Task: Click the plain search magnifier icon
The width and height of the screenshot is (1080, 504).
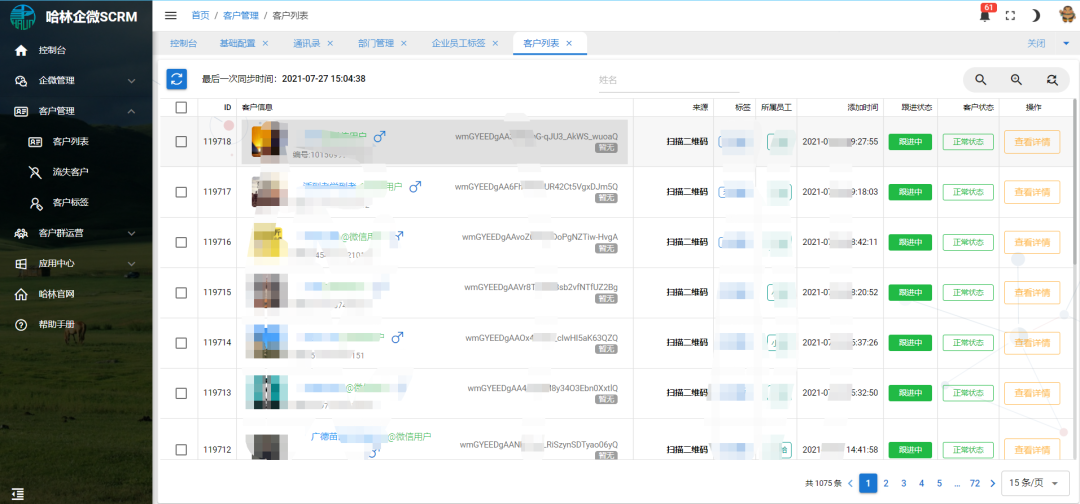Action: tap(981, 80)
